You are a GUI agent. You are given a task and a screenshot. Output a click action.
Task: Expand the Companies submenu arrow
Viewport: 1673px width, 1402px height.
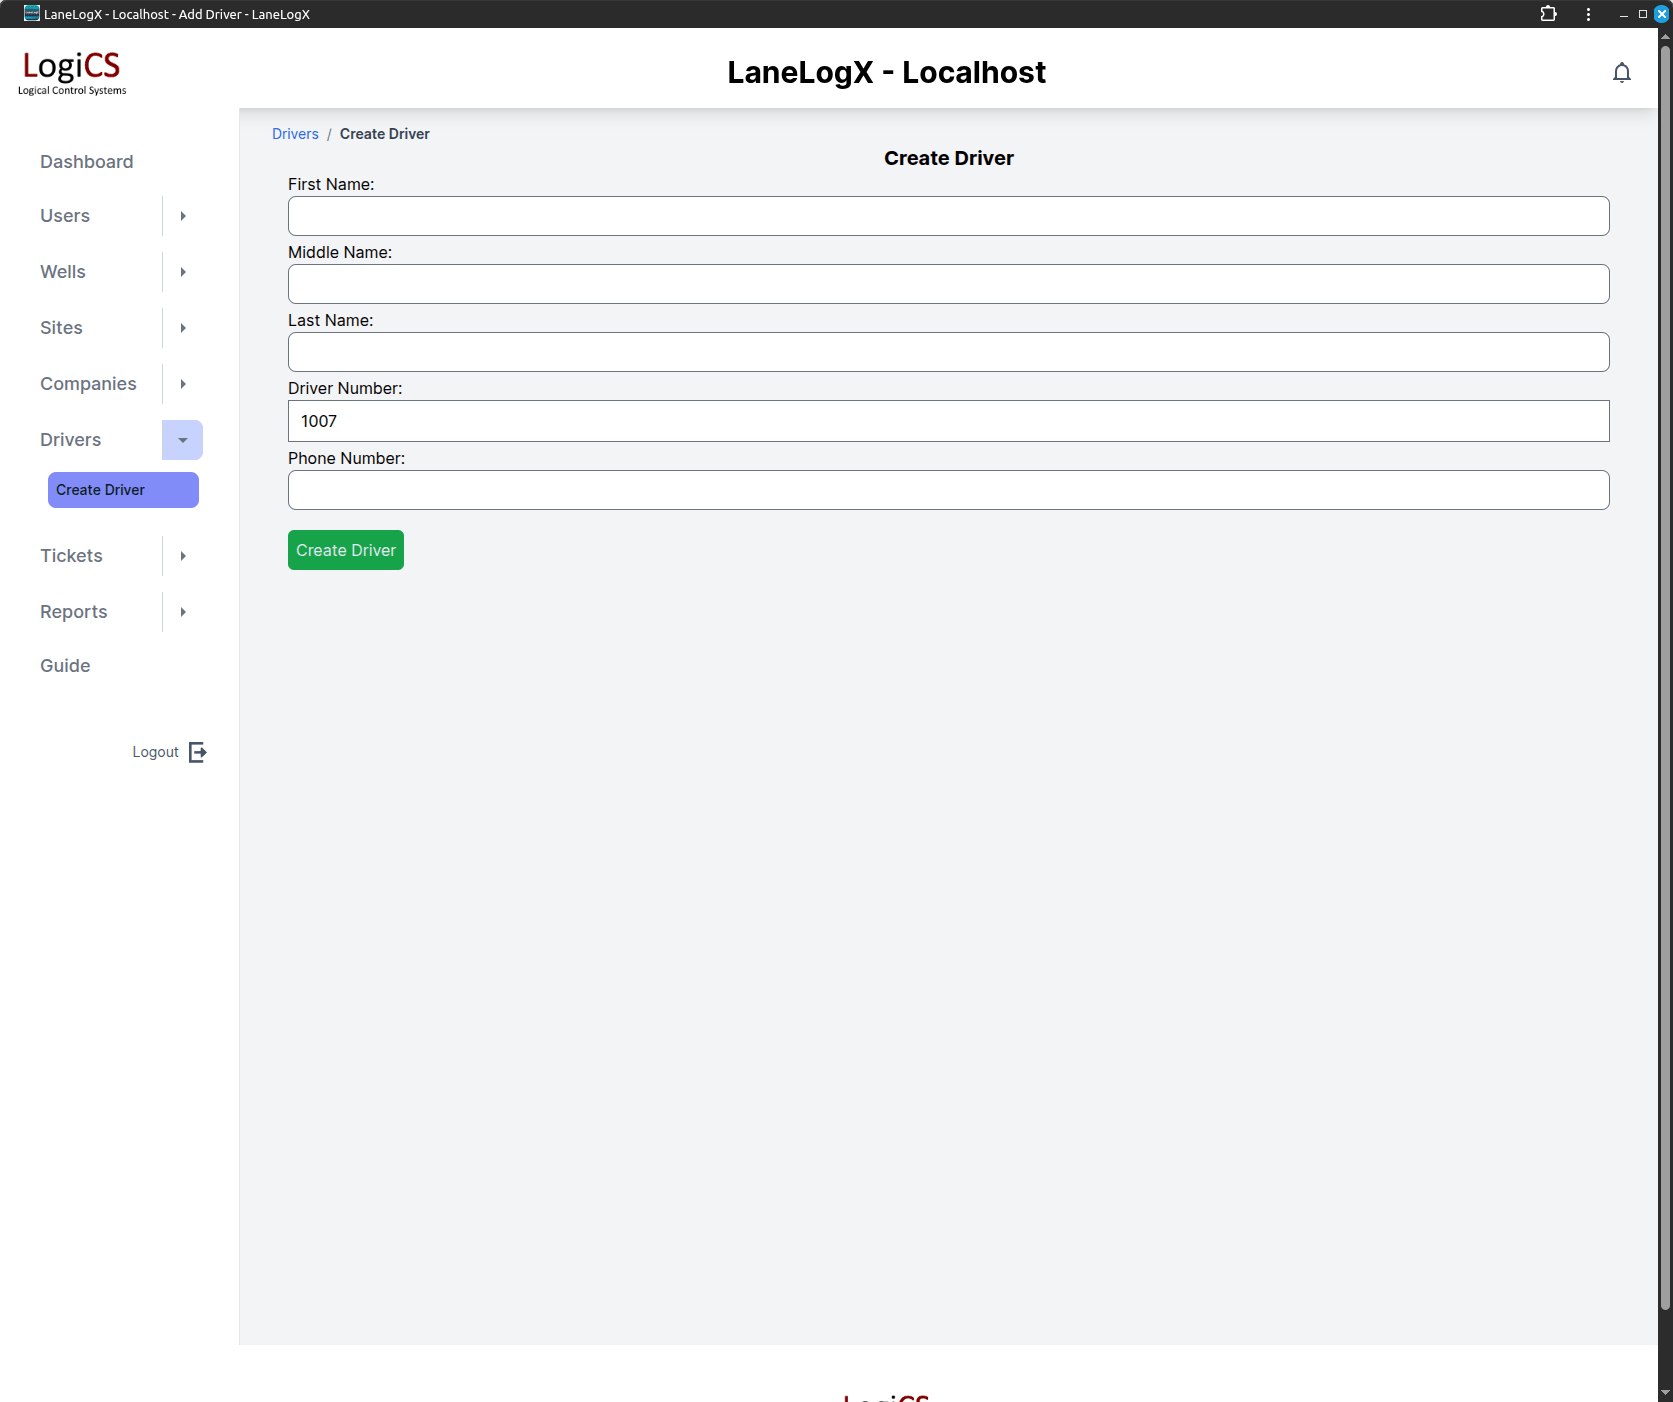click(183, 384)
